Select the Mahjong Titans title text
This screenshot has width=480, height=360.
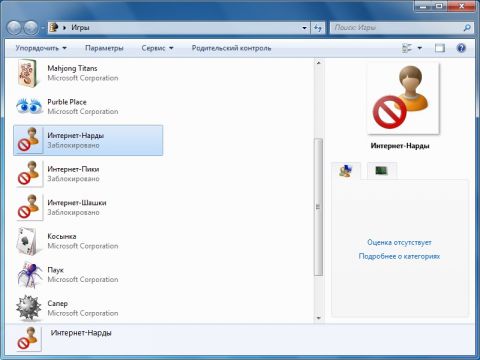click(x=72, y=68)
